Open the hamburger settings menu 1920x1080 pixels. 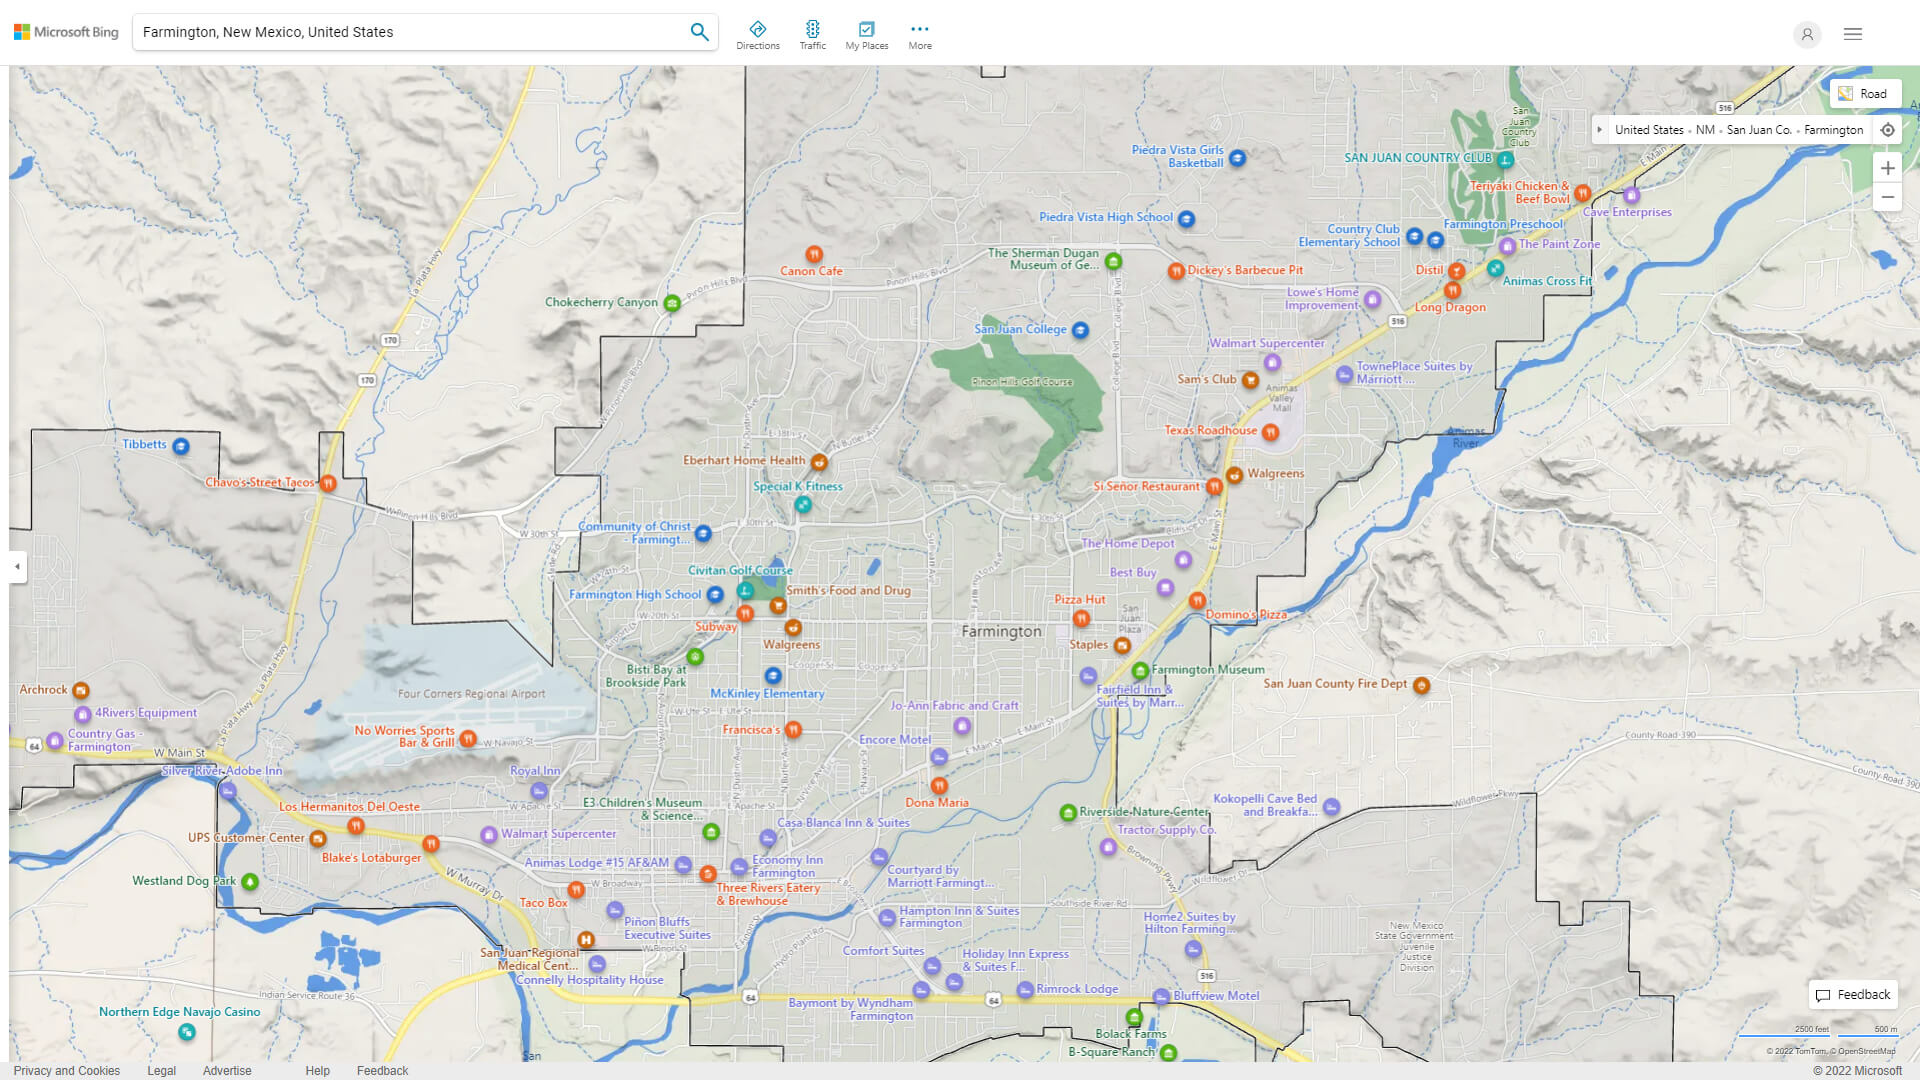1853,34
